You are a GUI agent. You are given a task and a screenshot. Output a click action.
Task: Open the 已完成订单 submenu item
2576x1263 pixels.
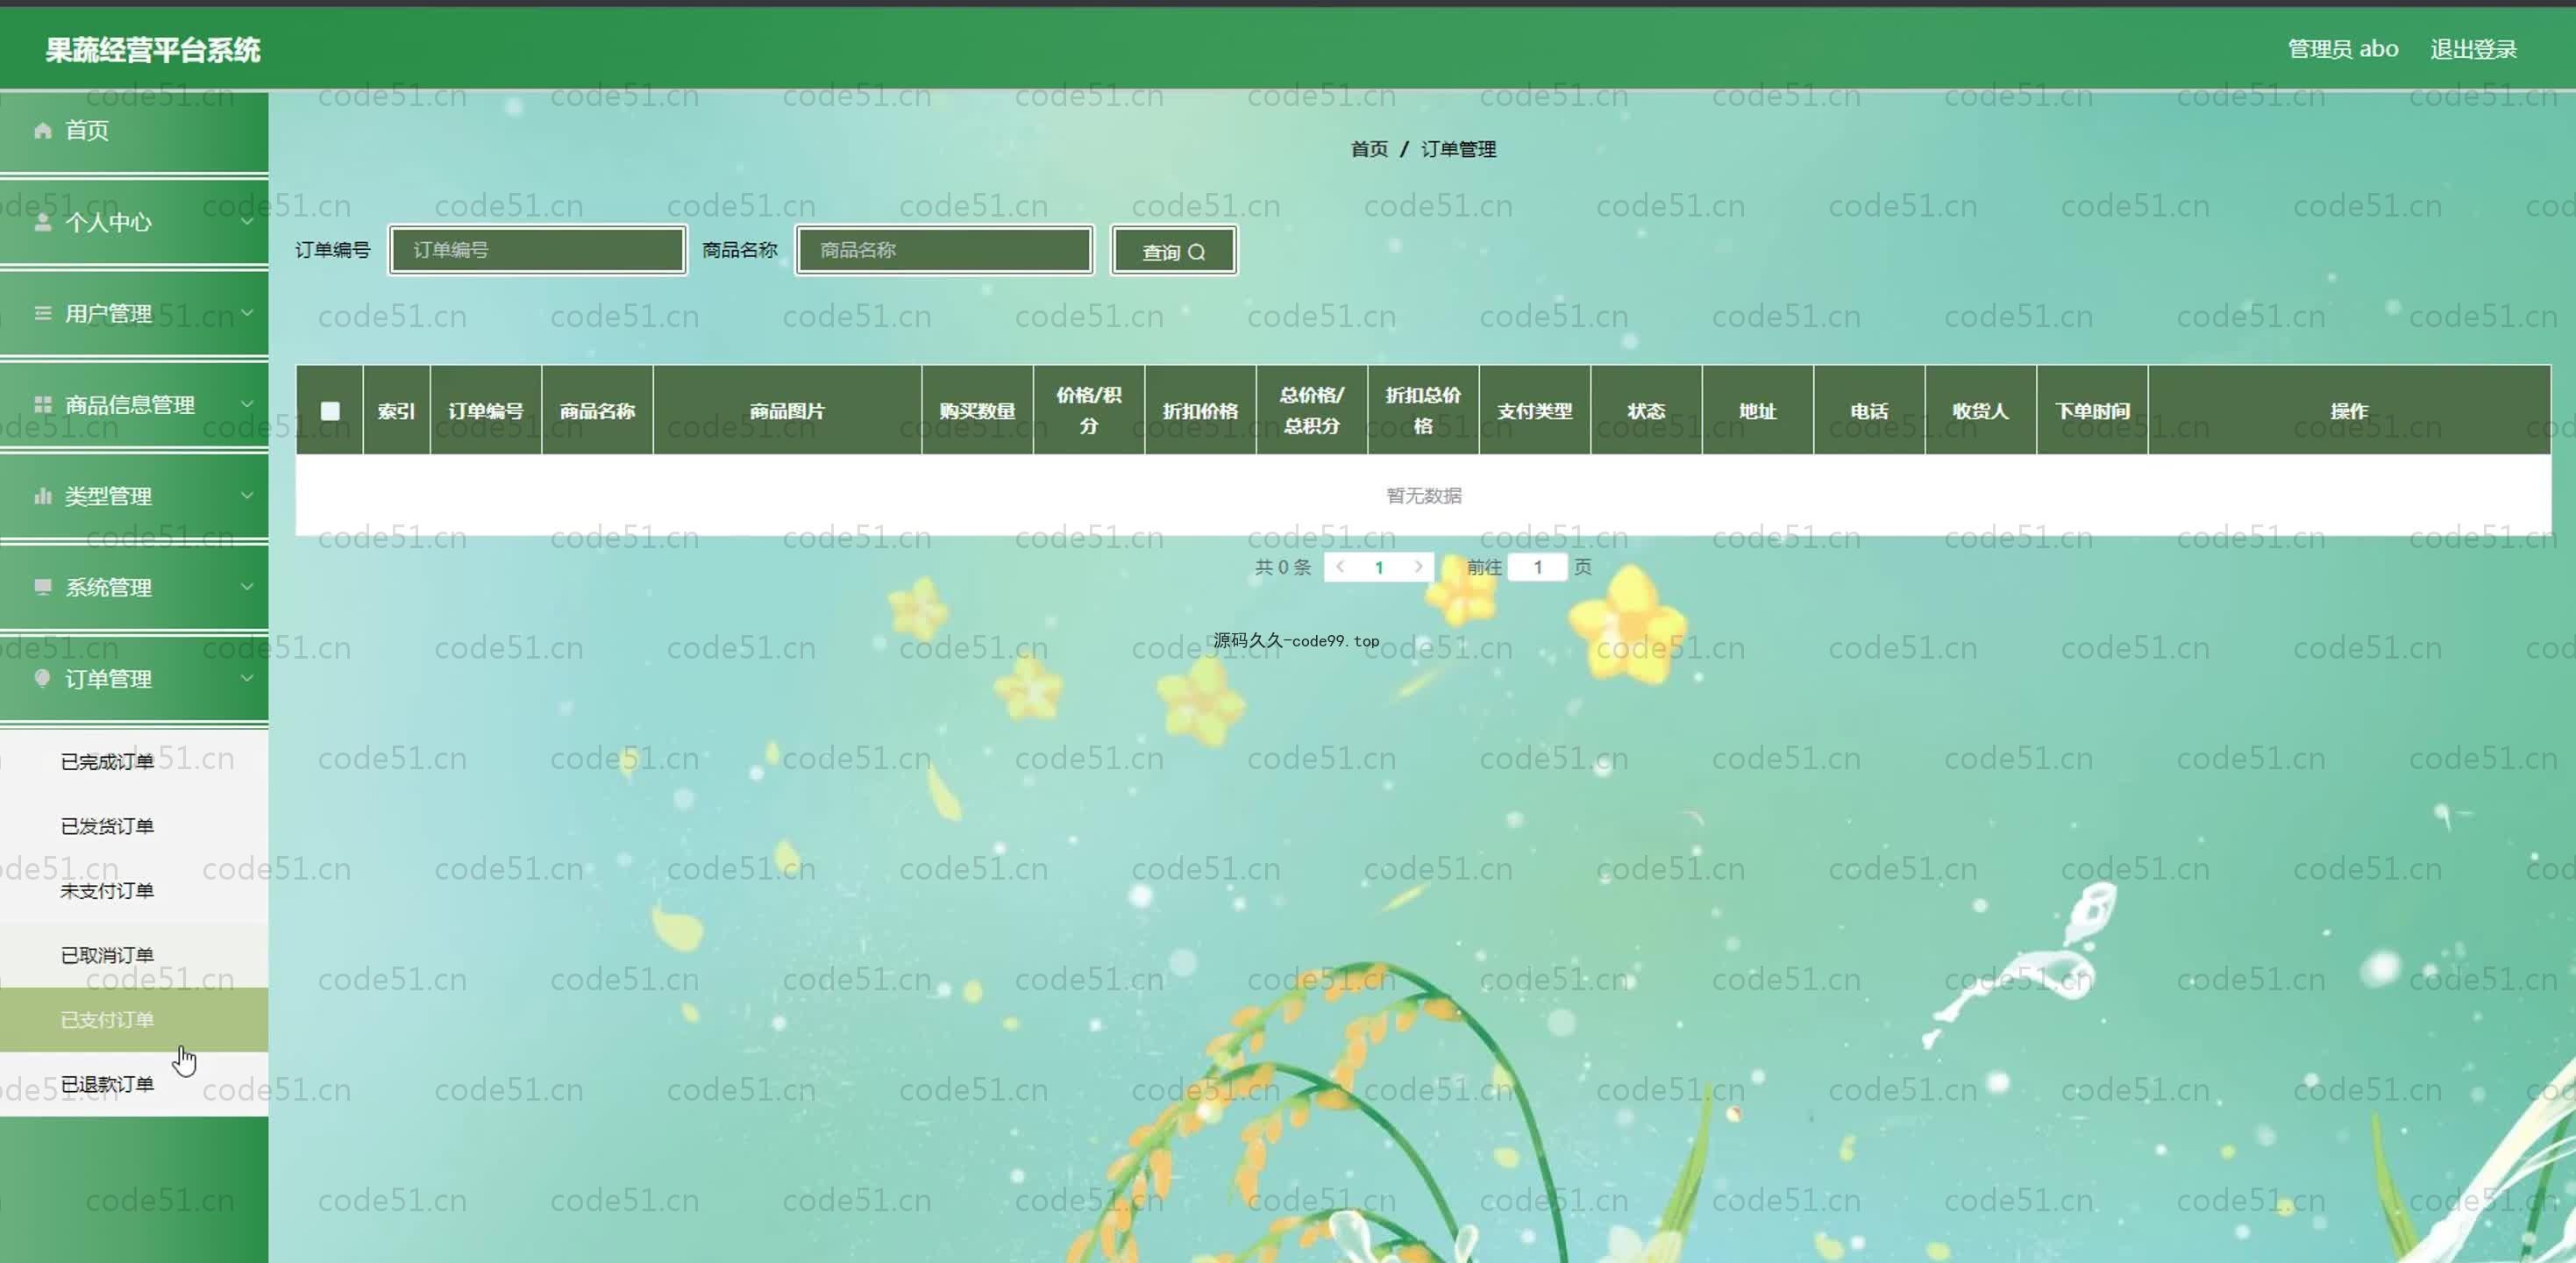point(107,762)
